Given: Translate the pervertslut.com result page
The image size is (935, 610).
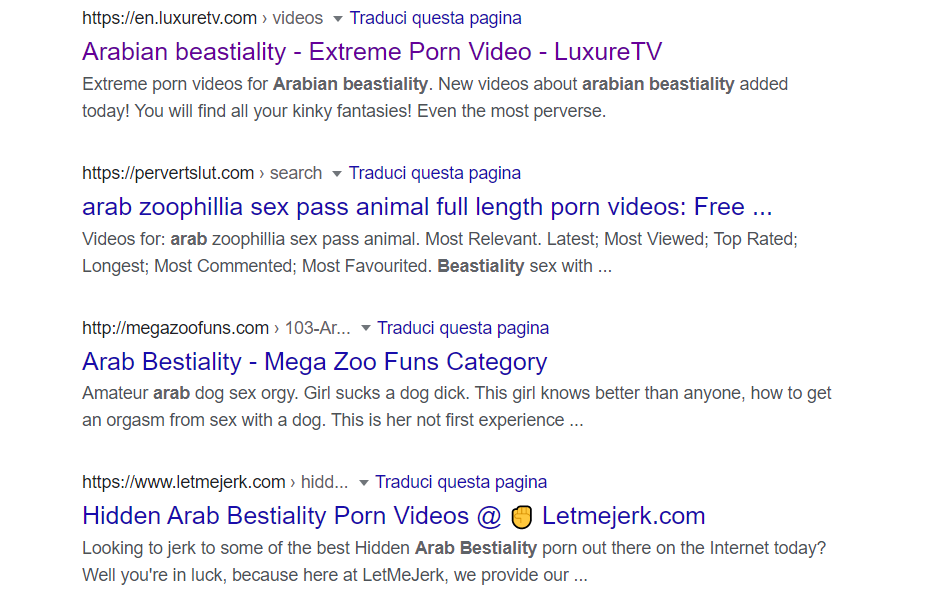Looking at the screenshot, I should [x=434, y=173].
